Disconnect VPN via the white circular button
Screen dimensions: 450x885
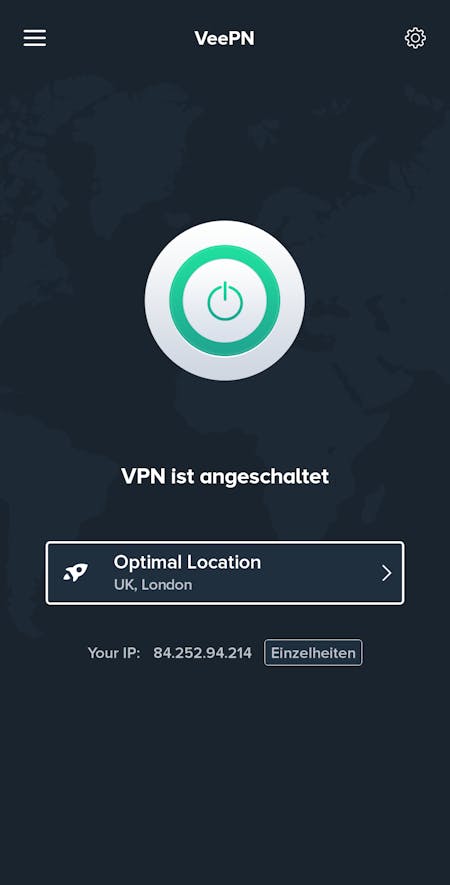click(225, 300)
